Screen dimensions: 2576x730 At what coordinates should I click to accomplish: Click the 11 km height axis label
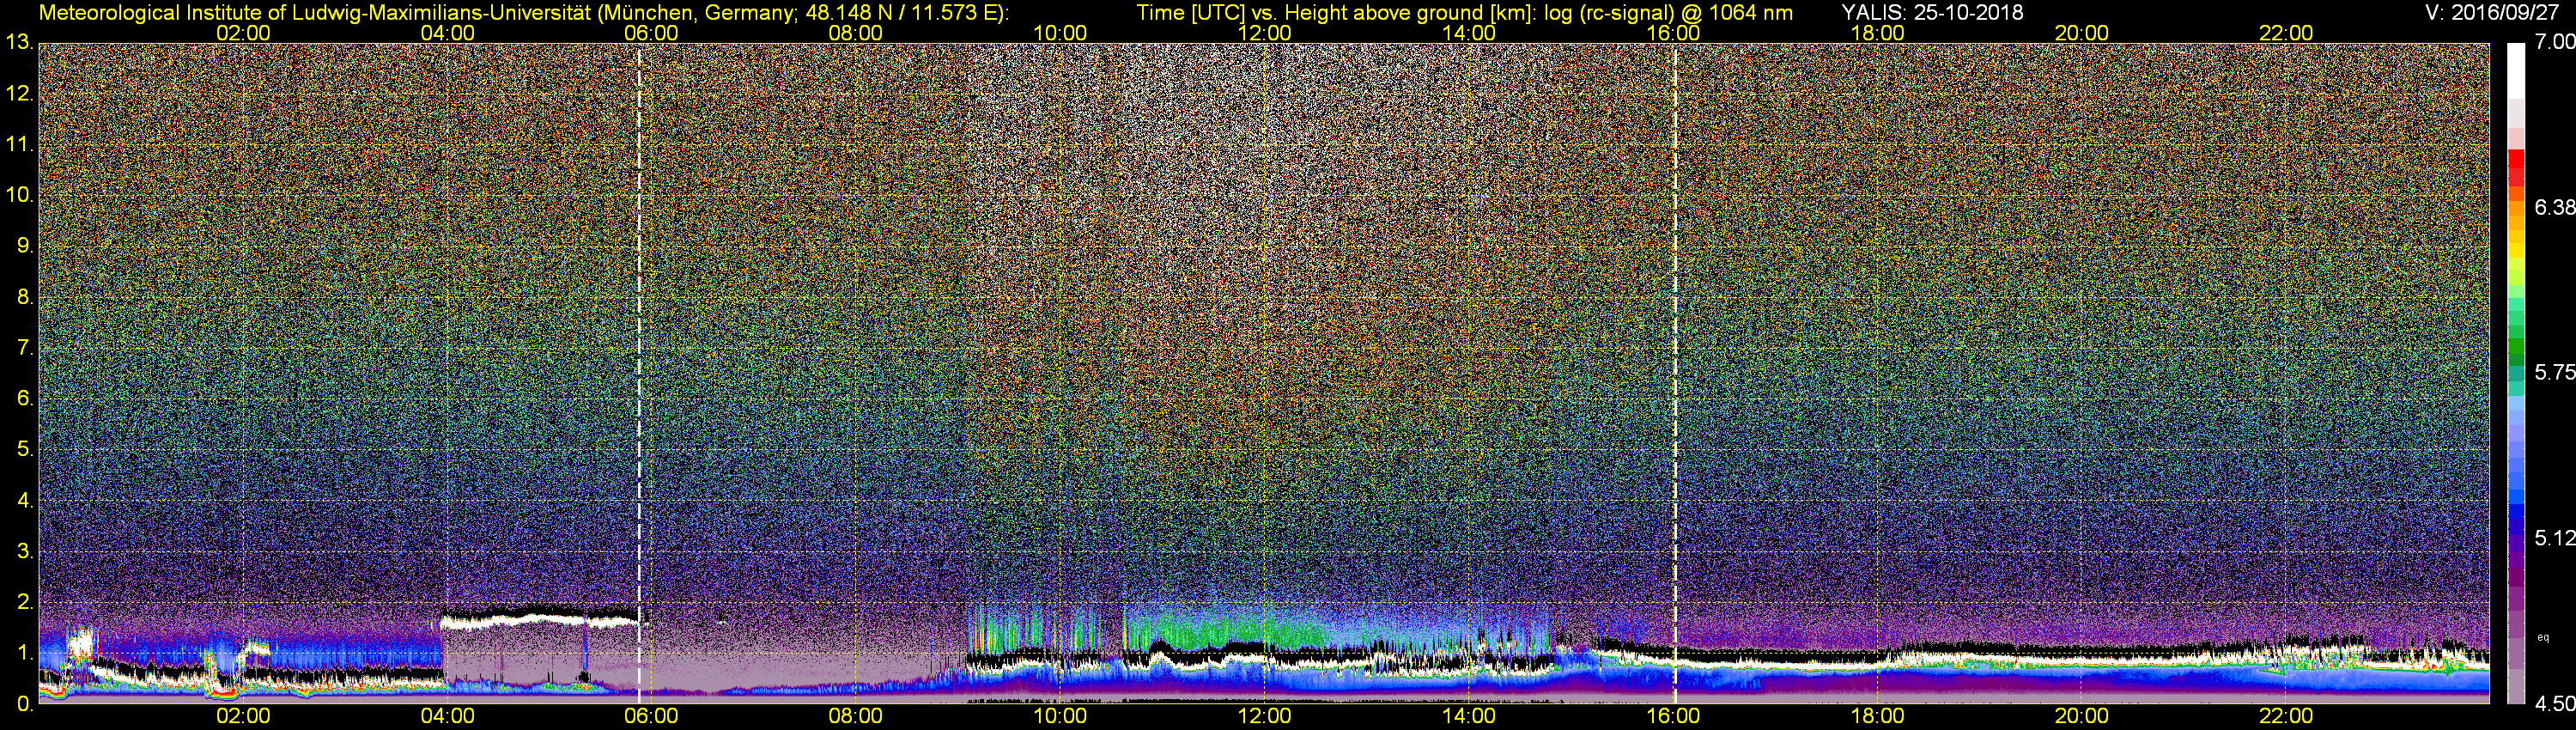coord(19,145)
